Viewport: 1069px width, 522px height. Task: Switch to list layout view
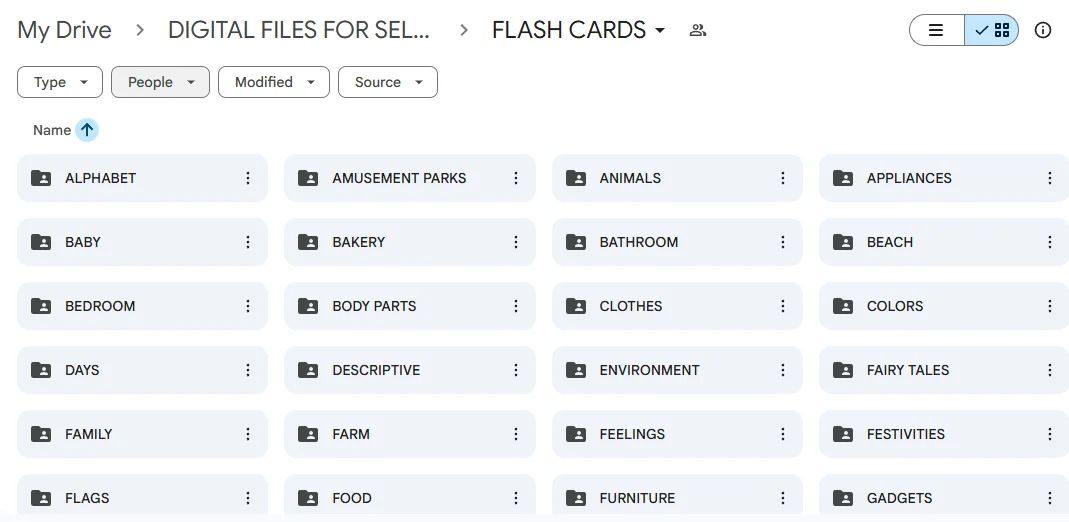click(937, 30)
